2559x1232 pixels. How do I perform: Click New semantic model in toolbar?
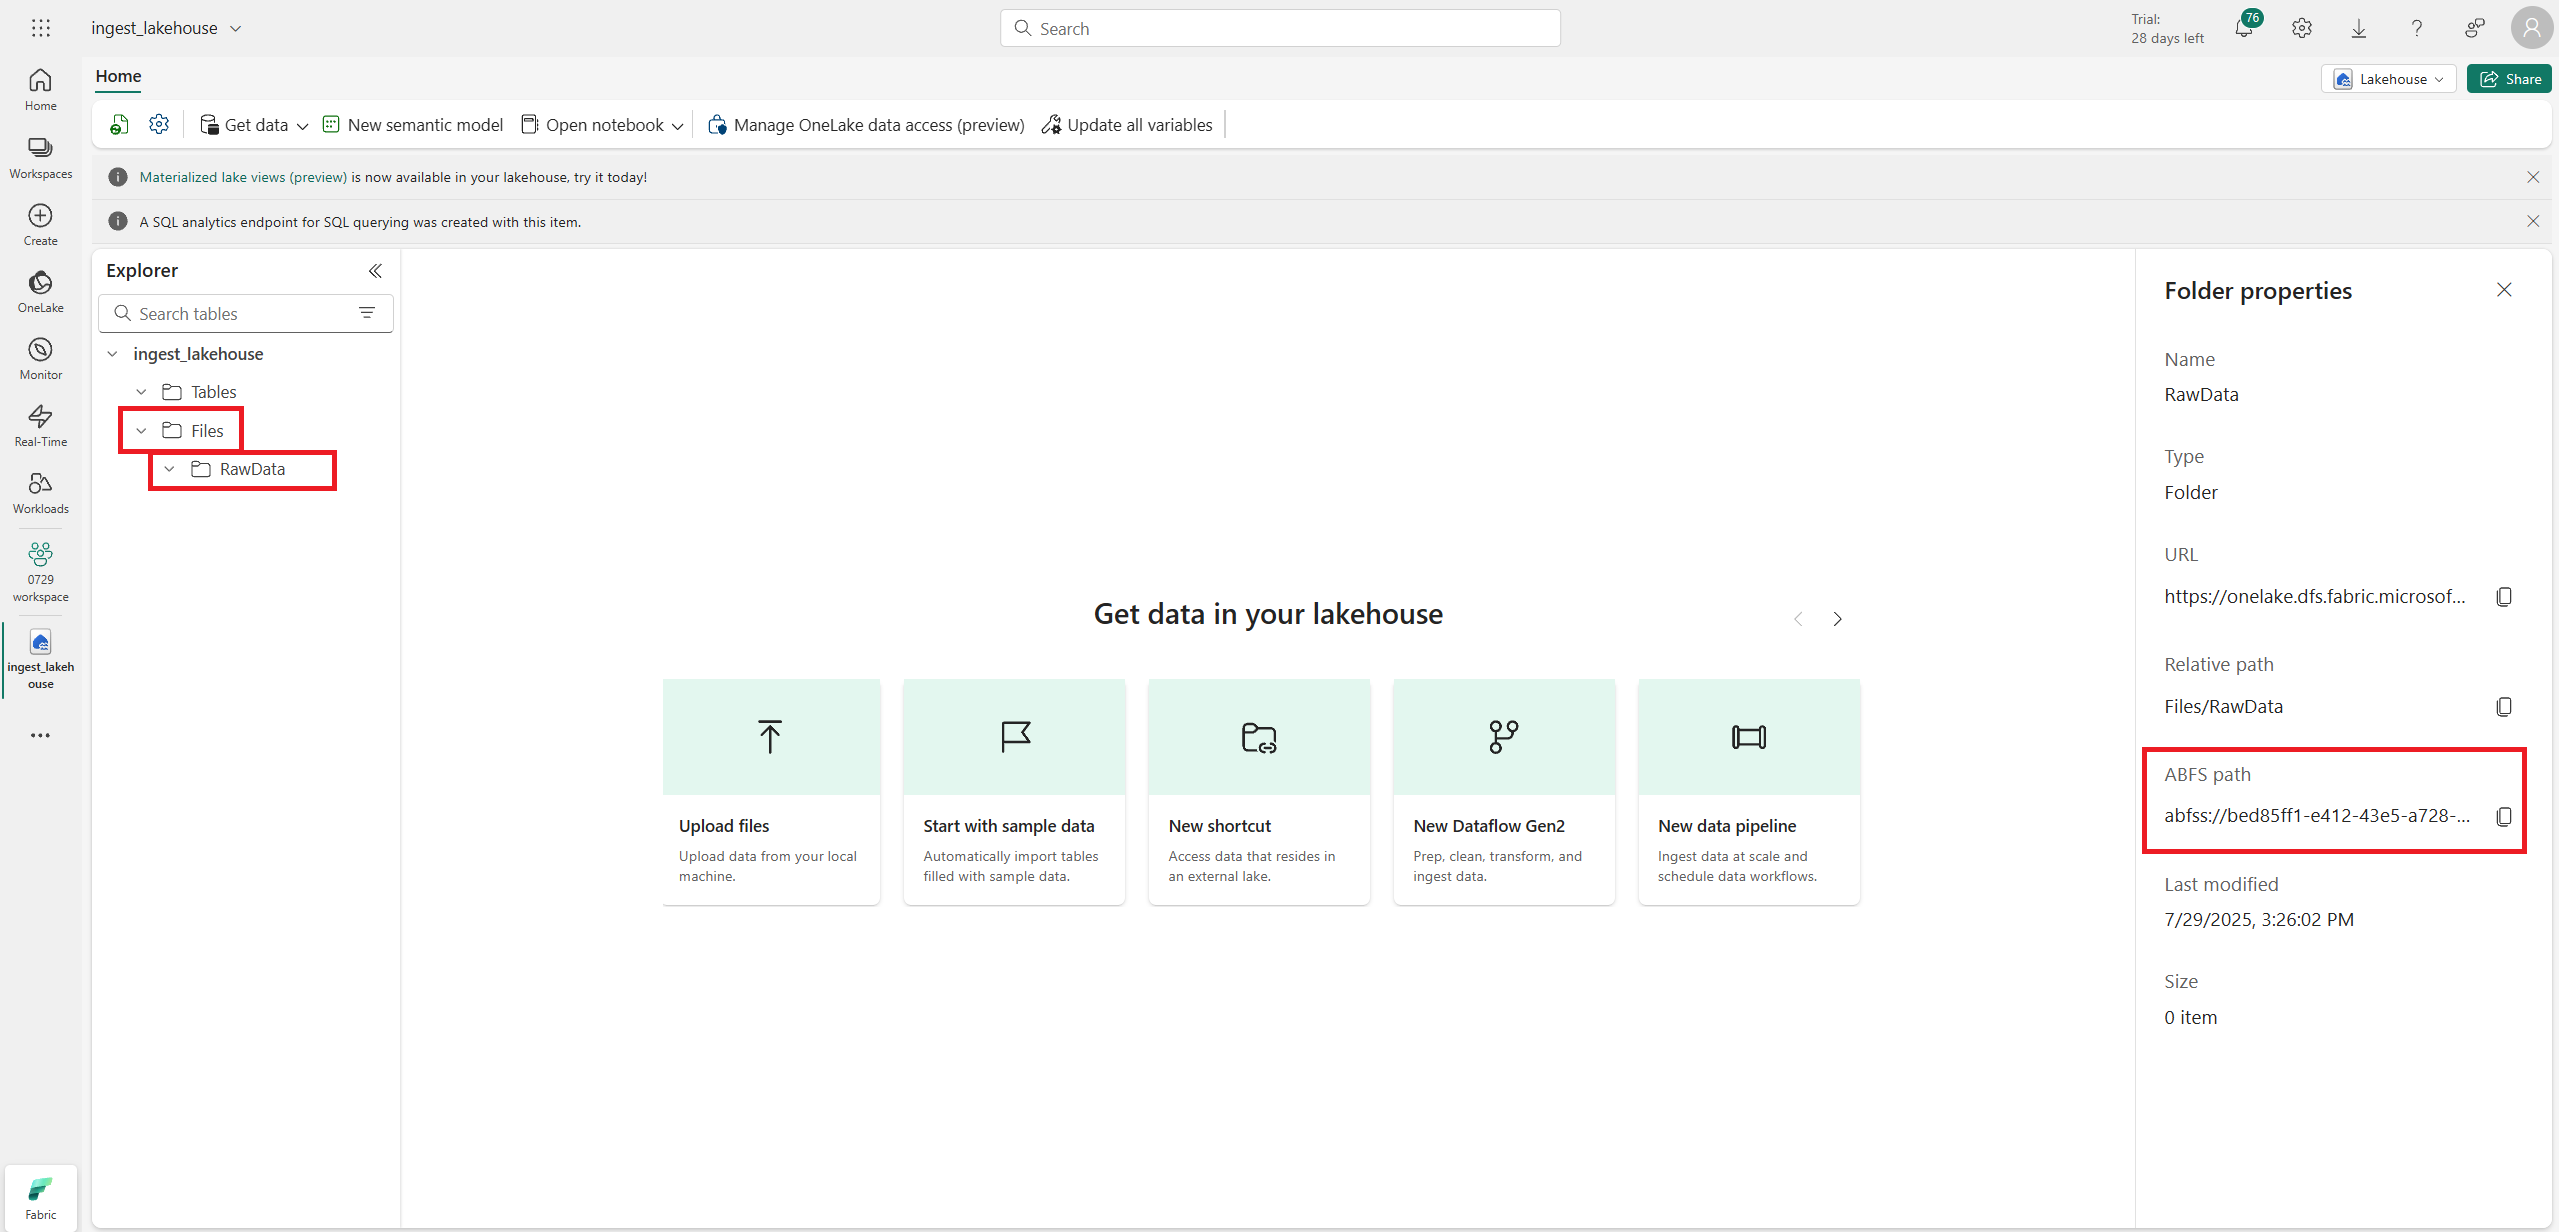(x=413, y=125)
